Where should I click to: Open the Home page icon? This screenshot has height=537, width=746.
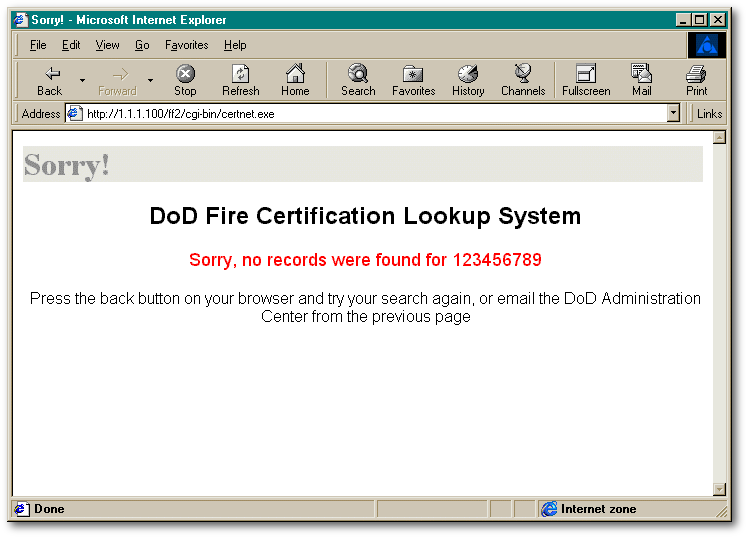(x=295, y=80)
